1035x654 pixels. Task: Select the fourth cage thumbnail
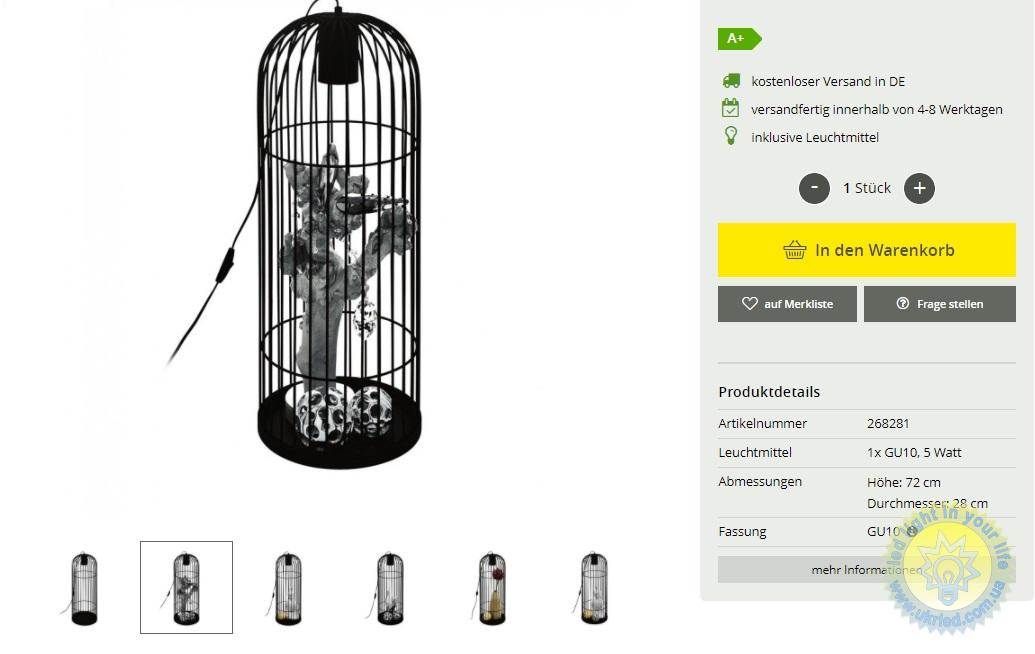click(389, 588)
